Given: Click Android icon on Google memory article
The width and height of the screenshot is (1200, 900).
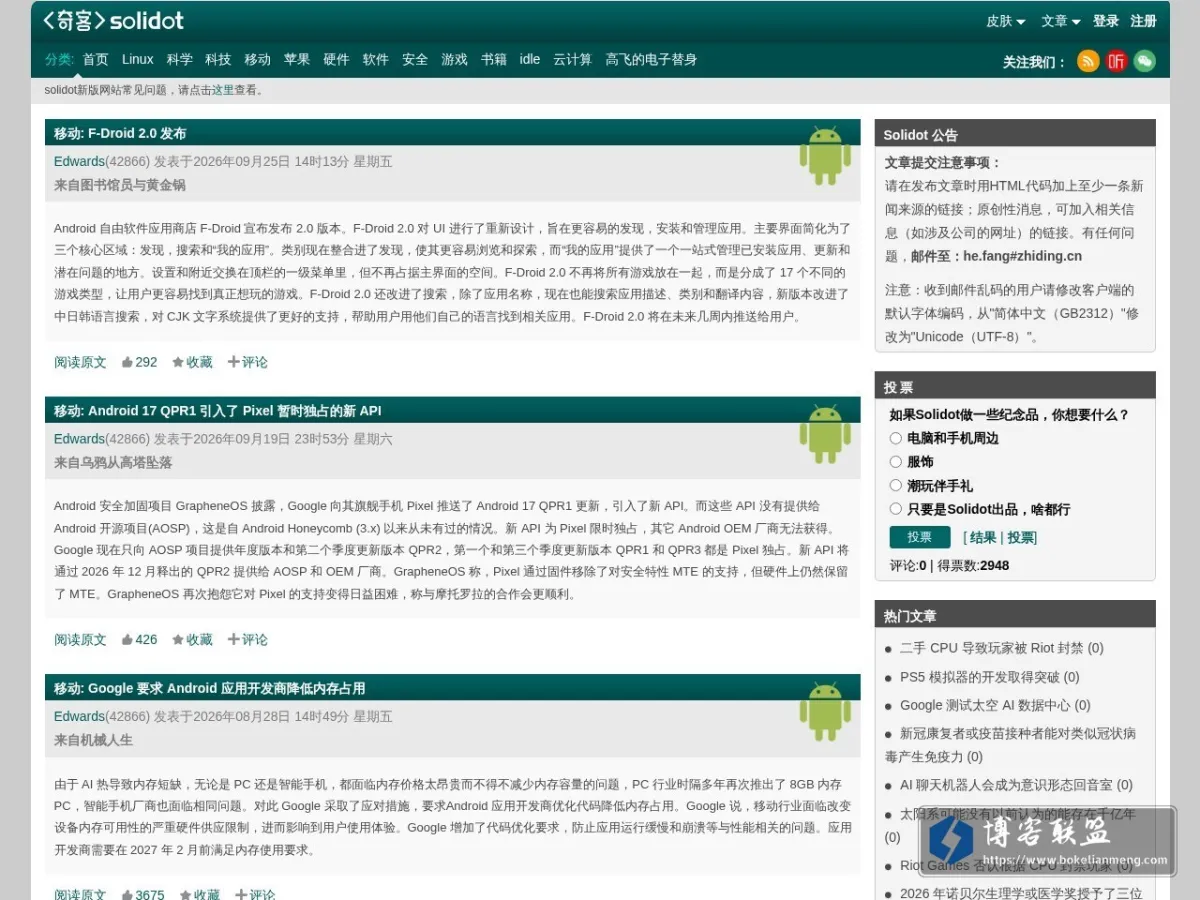Looking at the screenshot, I should pyautogui.click(x=825, y=711).
